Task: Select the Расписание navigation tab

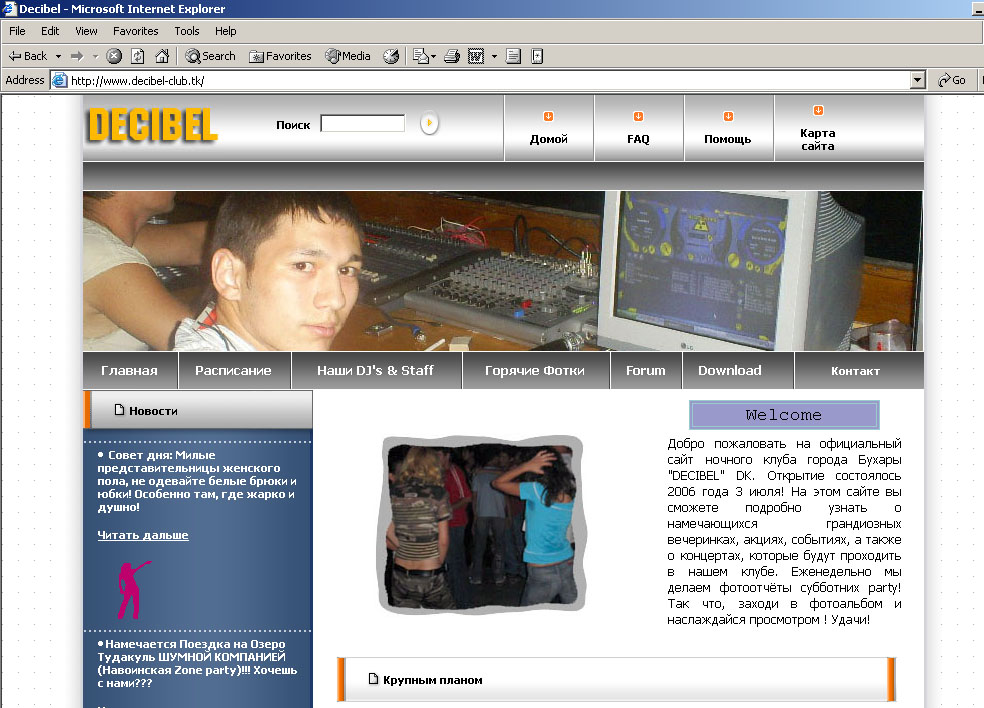Action: [x=233, y=370]
